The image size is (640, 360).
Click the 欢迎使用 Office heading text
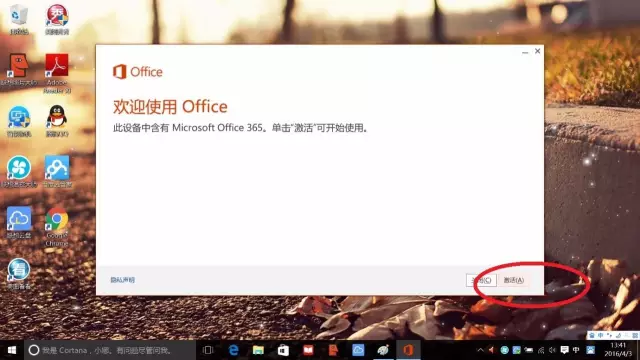click(170, 107)
